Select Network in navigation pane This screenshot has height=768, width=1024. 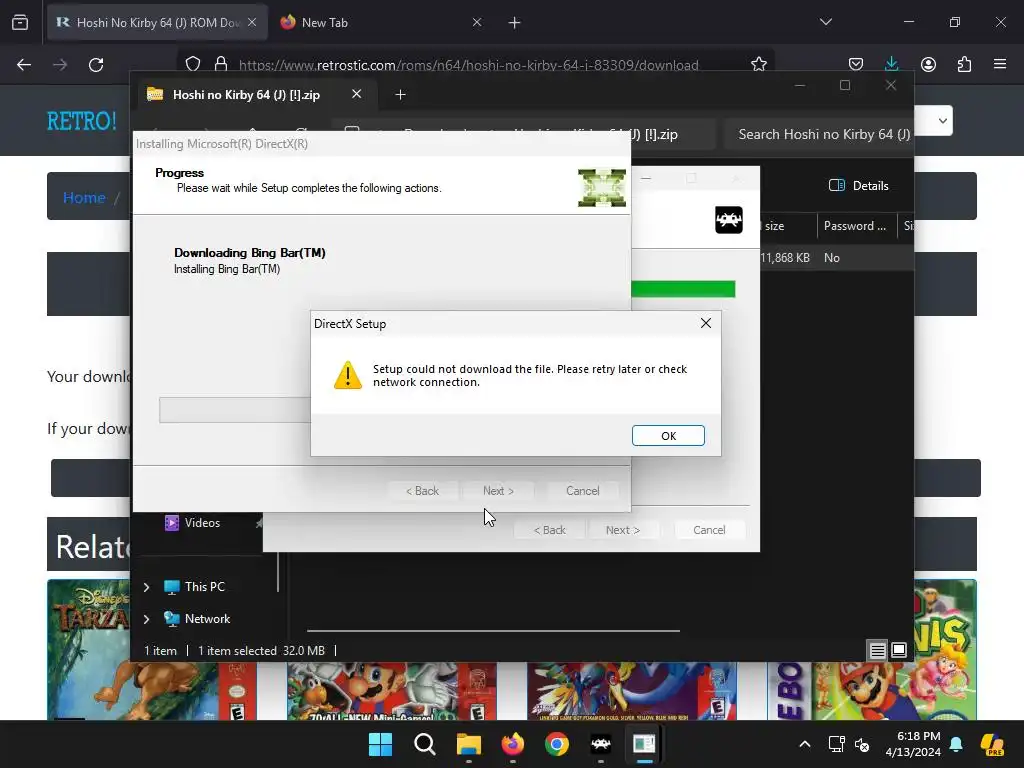207,618
